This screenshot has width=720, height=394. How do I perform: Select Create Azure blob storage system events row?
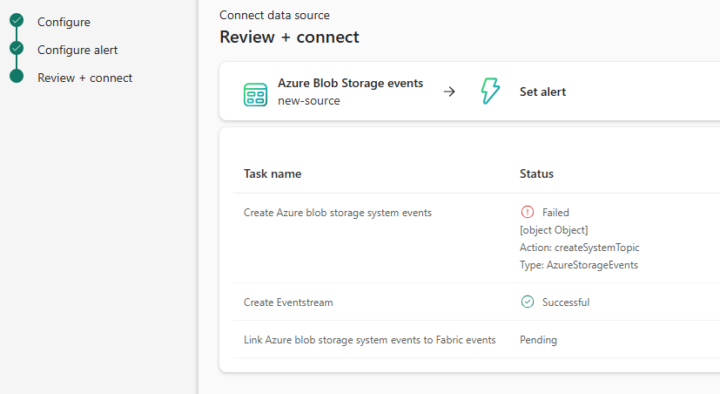pyautogui.click(x=477, y=238)
